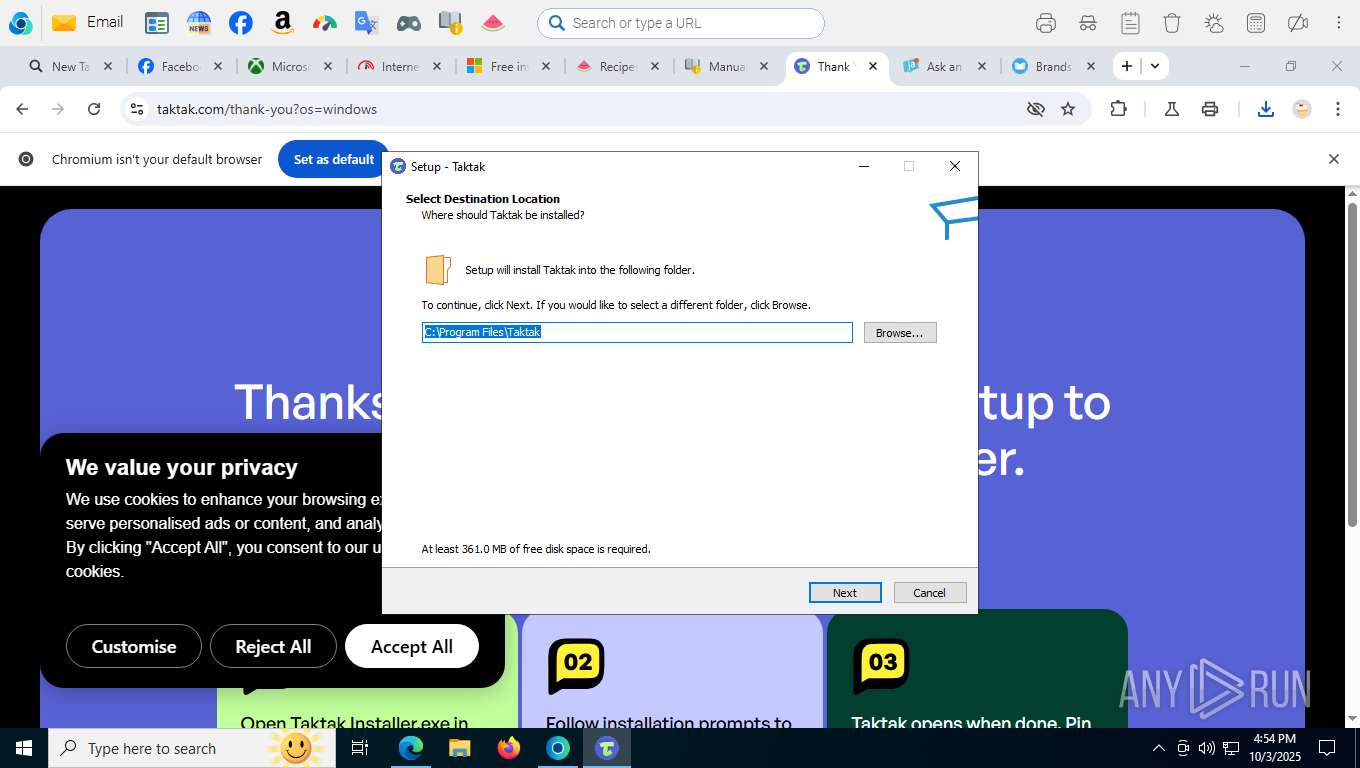Go back to the previous page
Viewport: 1360px width, 768px height.
pyautogui.click(x=22, y=109)
